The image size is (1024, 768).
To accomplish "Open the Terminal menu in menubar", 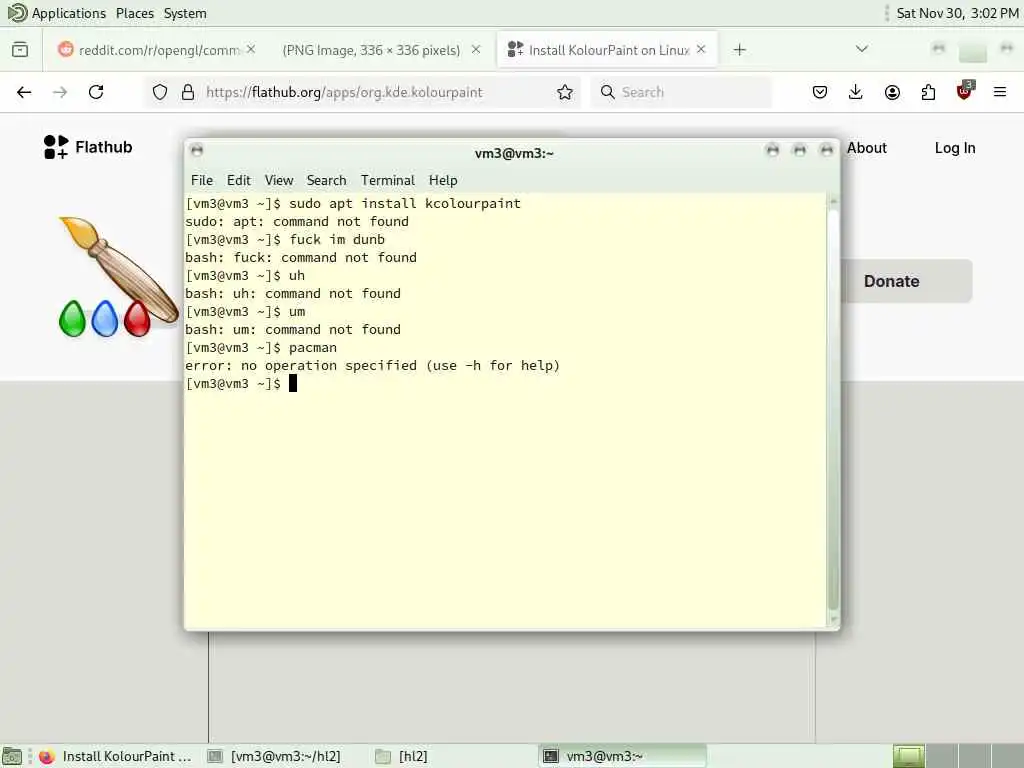I will pos(388,180).
